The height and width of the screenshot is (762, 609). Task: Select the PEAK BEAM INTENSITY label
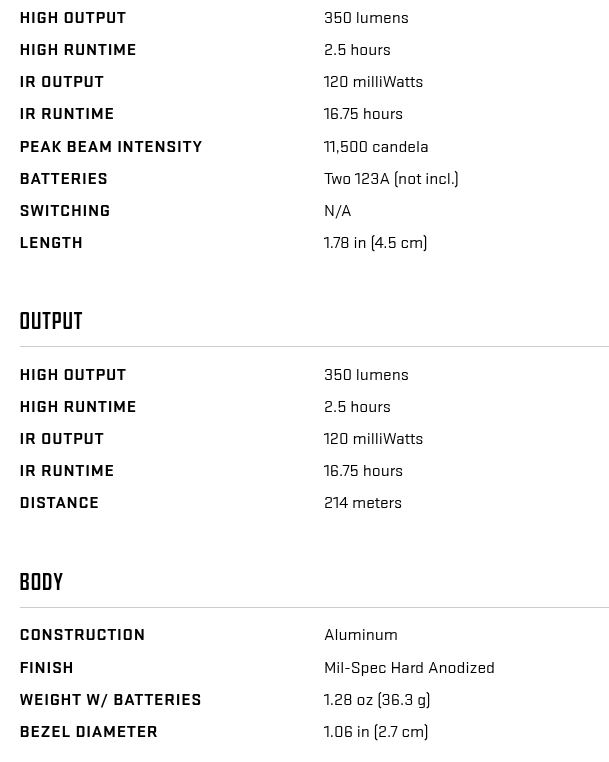point(111,147)
